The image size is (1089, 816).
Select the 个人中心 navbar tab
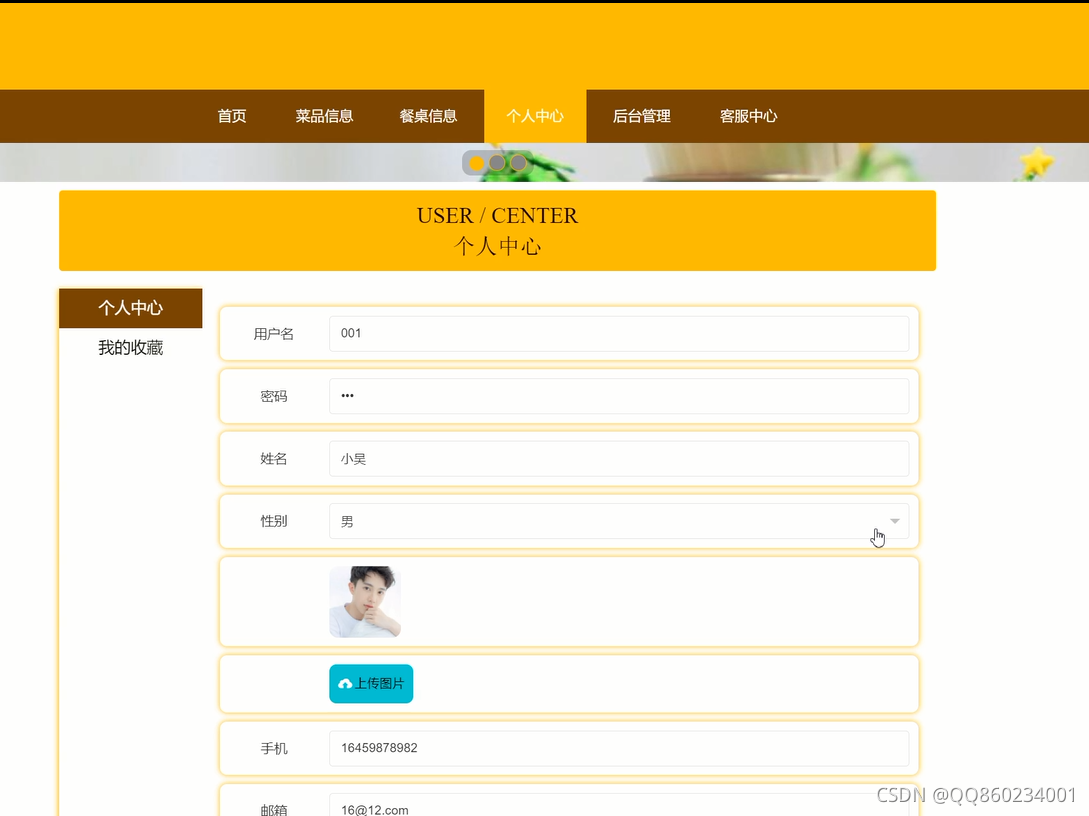click(x=535, y=116)
